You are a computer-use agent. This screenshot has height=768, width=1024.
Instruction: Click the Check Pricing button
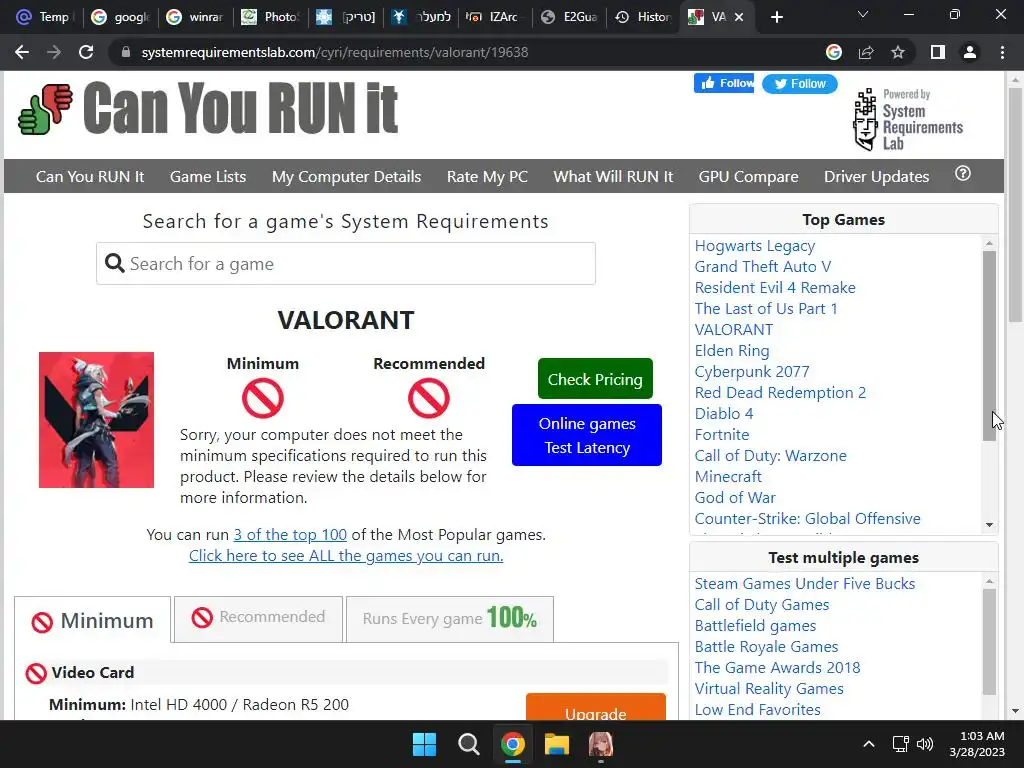[595, 379]
